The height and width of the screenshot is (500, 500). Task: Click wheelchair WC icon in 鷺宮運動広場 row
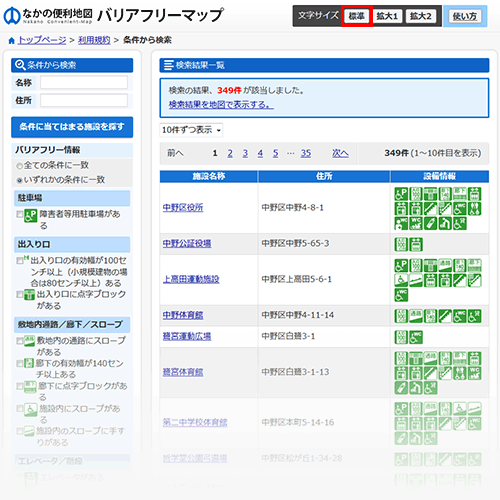[416, 337]
